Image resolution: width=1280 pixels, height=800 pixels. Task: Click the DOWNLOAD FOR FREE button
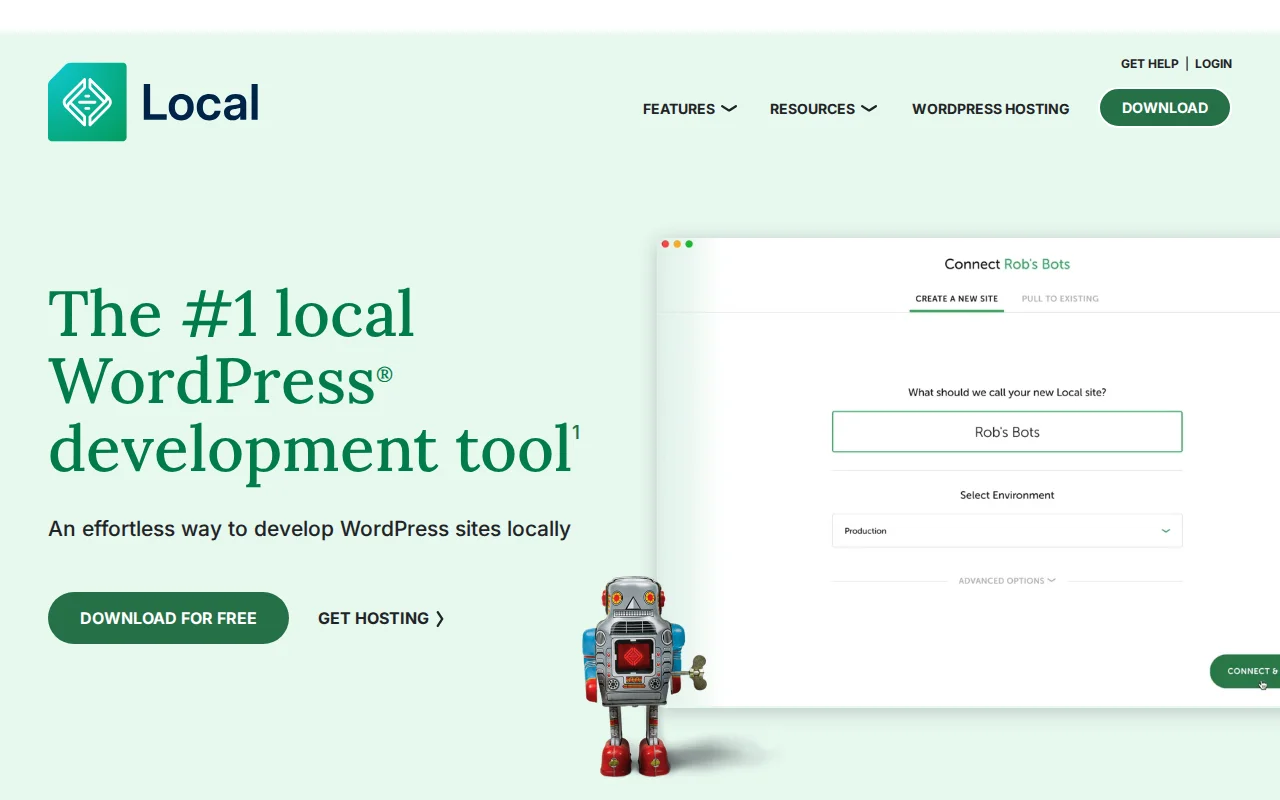tap(168, 618)
